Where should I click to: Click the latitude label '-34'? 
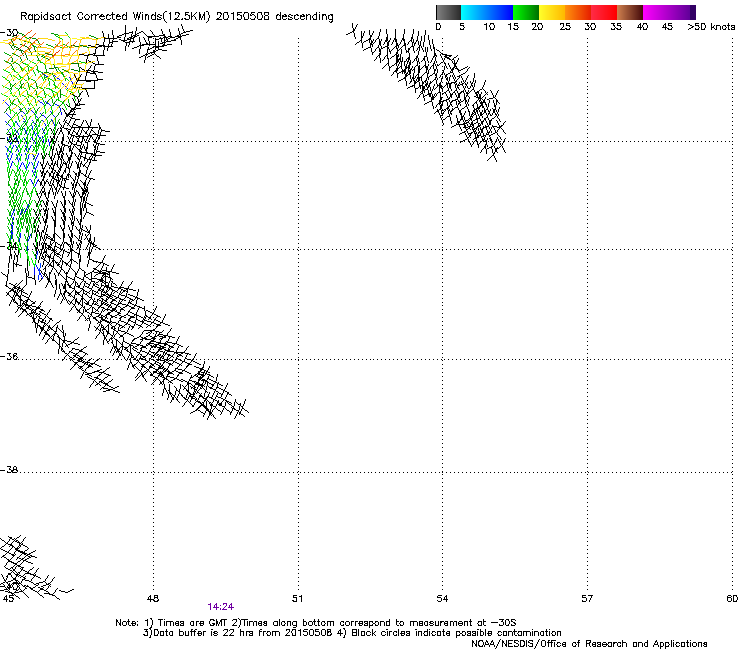(x=9, y=246)
